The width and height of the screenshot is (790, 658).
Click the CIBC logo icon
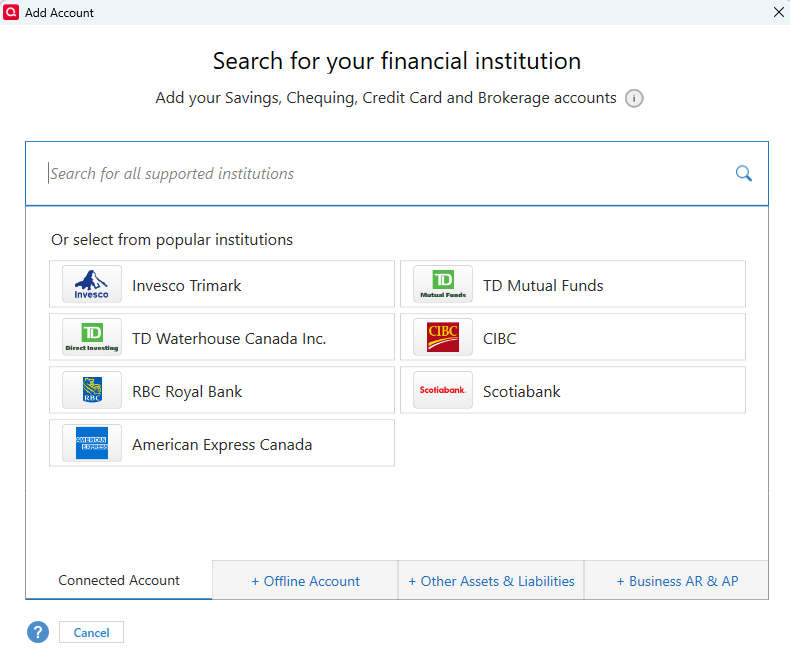[443, 338]
